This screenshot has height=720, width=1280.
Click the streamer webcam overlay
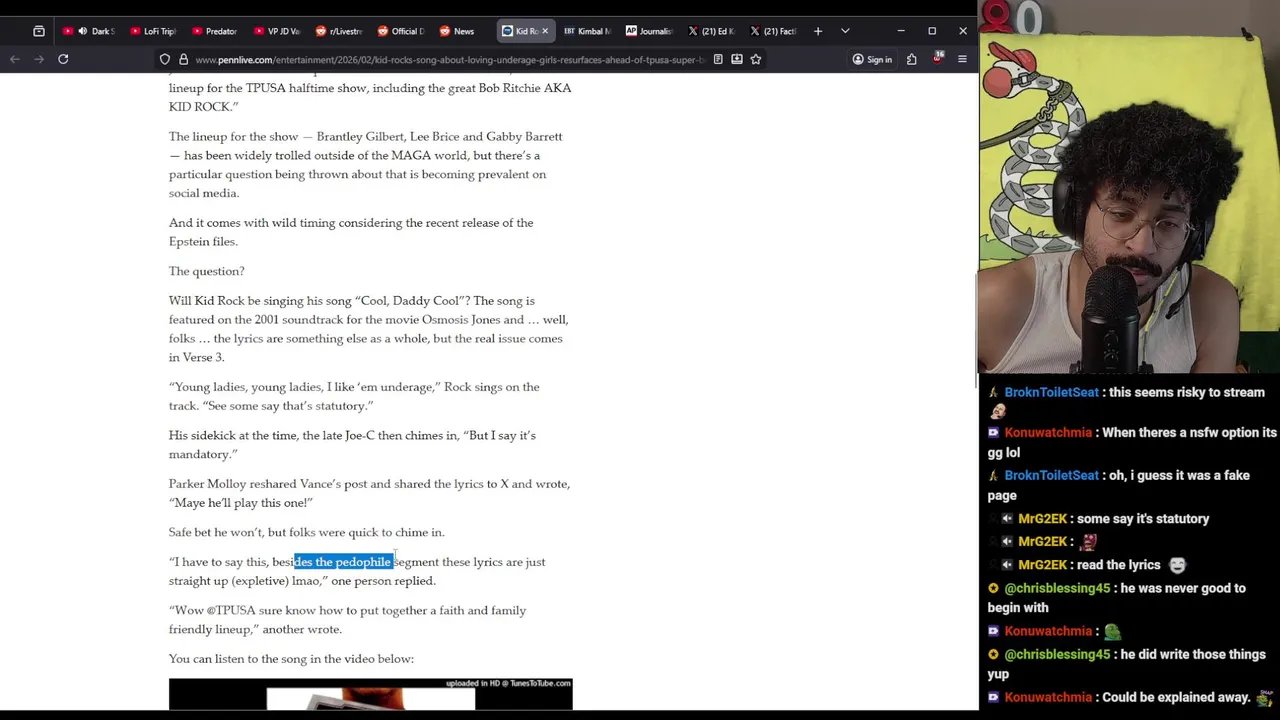click(1129, 187)
